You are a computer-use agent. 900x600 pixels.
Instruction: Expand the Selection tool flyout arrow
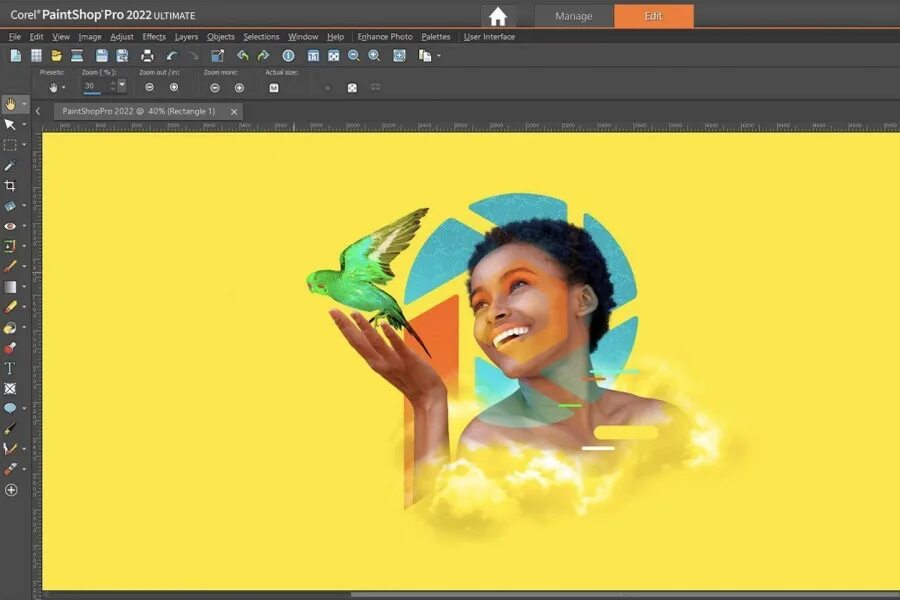point(24,145)
